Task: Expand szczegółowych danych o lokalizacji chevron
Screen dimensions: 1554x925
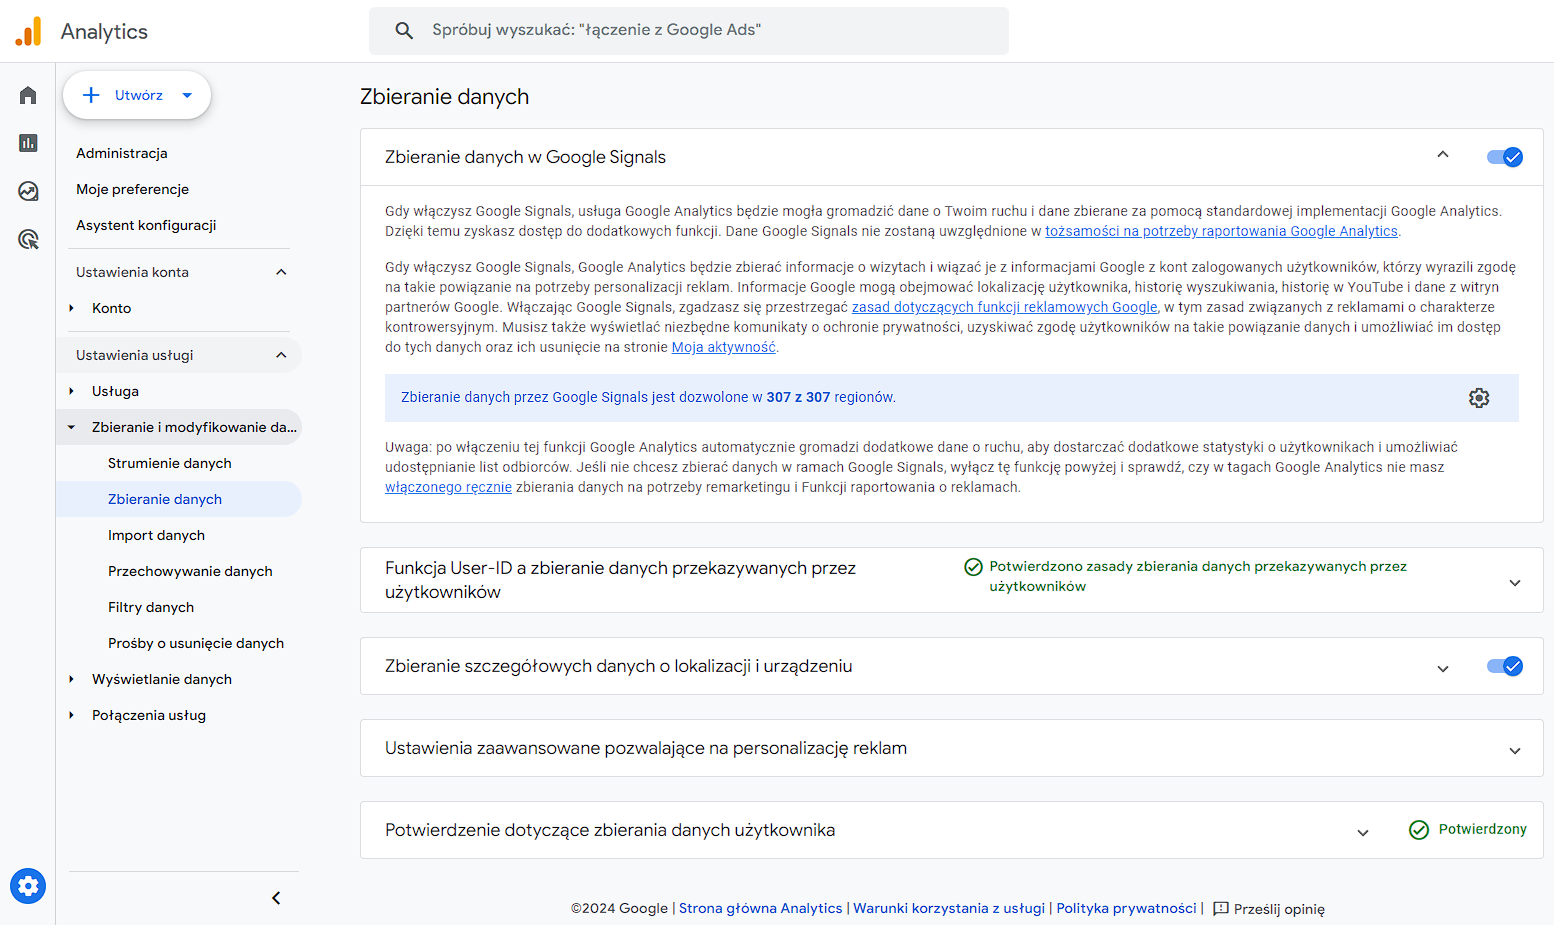Action: coord(1443,669)
